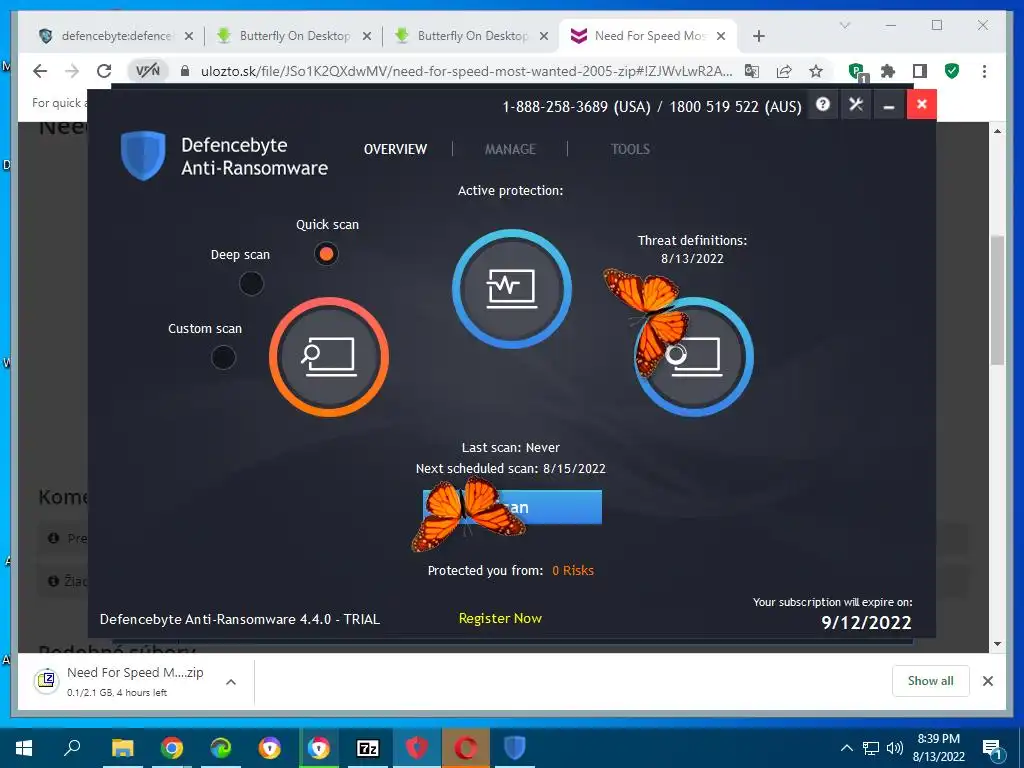
Task: Select the Custom scan radio option
Action: [223, 357]
